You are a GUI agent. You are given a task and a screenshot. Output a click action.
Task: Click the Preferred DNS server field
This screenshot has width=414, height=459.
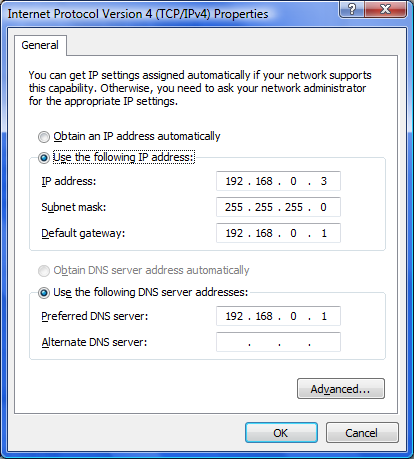[278, 316]
